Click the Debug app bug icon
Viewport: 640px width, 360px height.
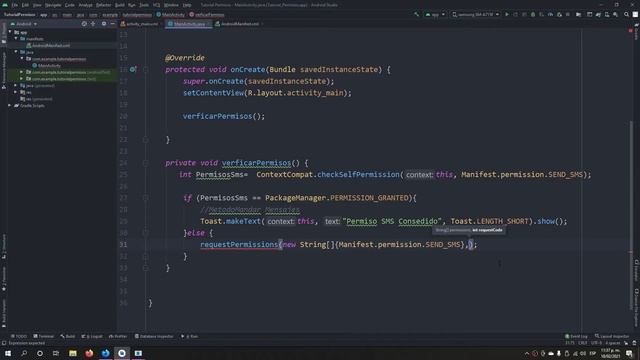point(533,14)
